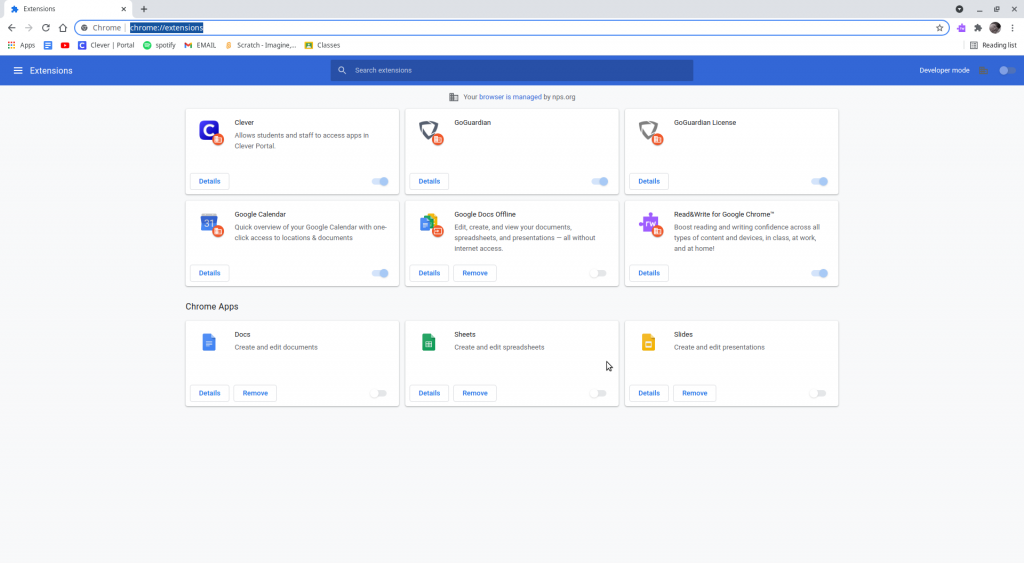Click the chrome://extensions address bar

pos(512,27)
